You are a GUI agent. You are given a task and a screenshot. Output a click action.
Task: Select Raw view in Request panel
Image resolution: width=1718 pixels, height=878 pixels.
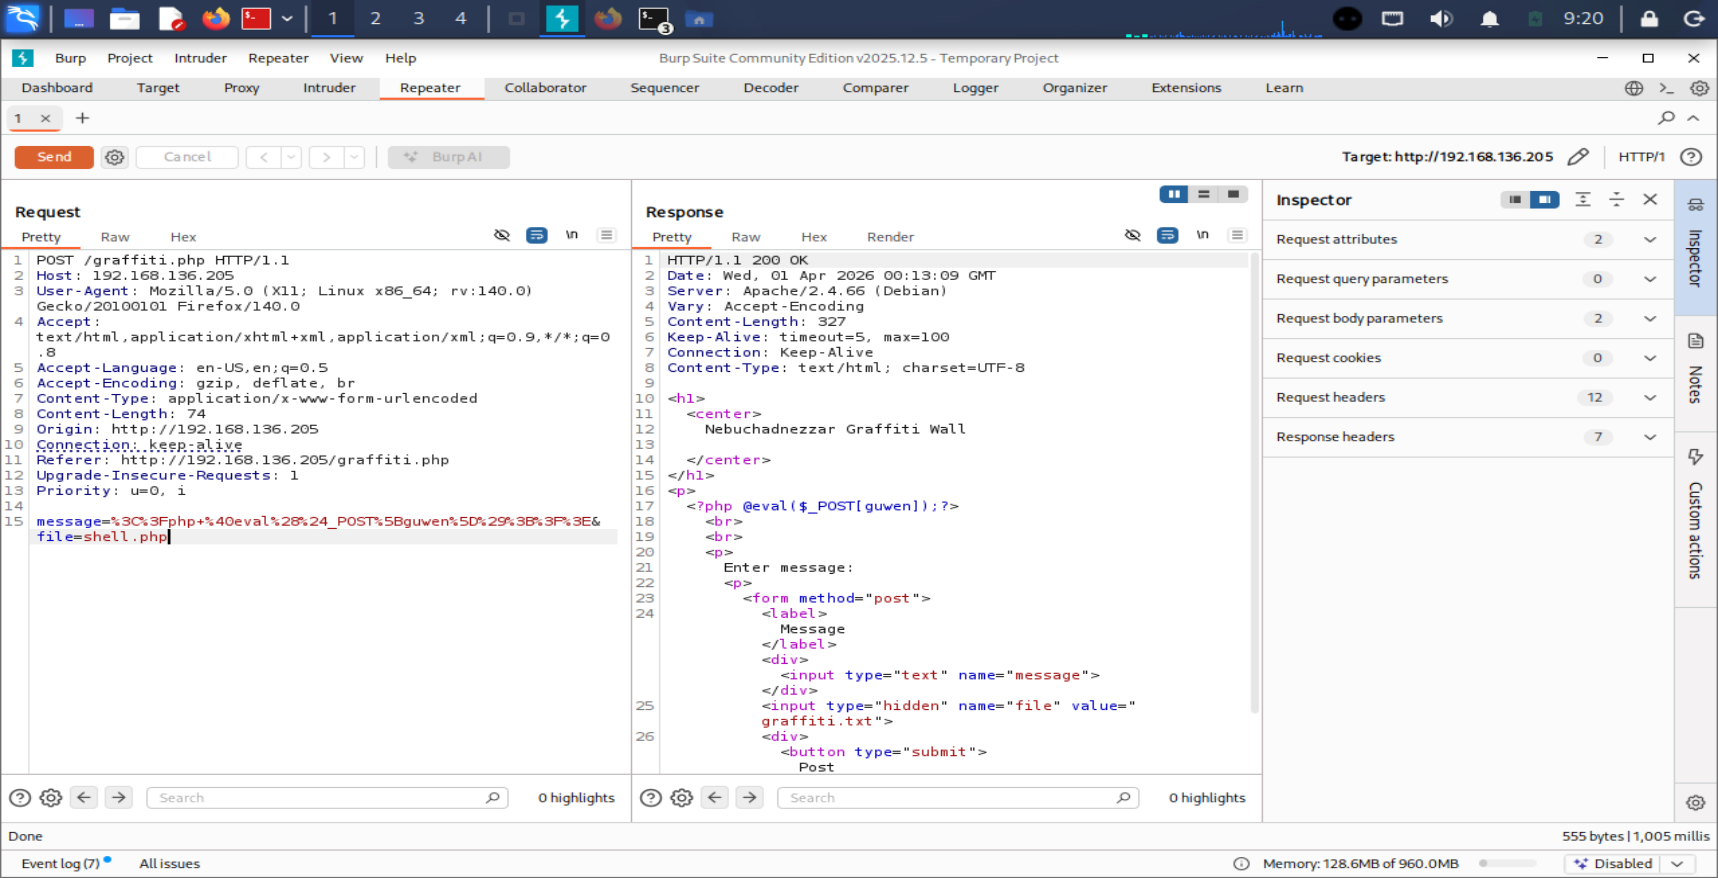[115, 237]
